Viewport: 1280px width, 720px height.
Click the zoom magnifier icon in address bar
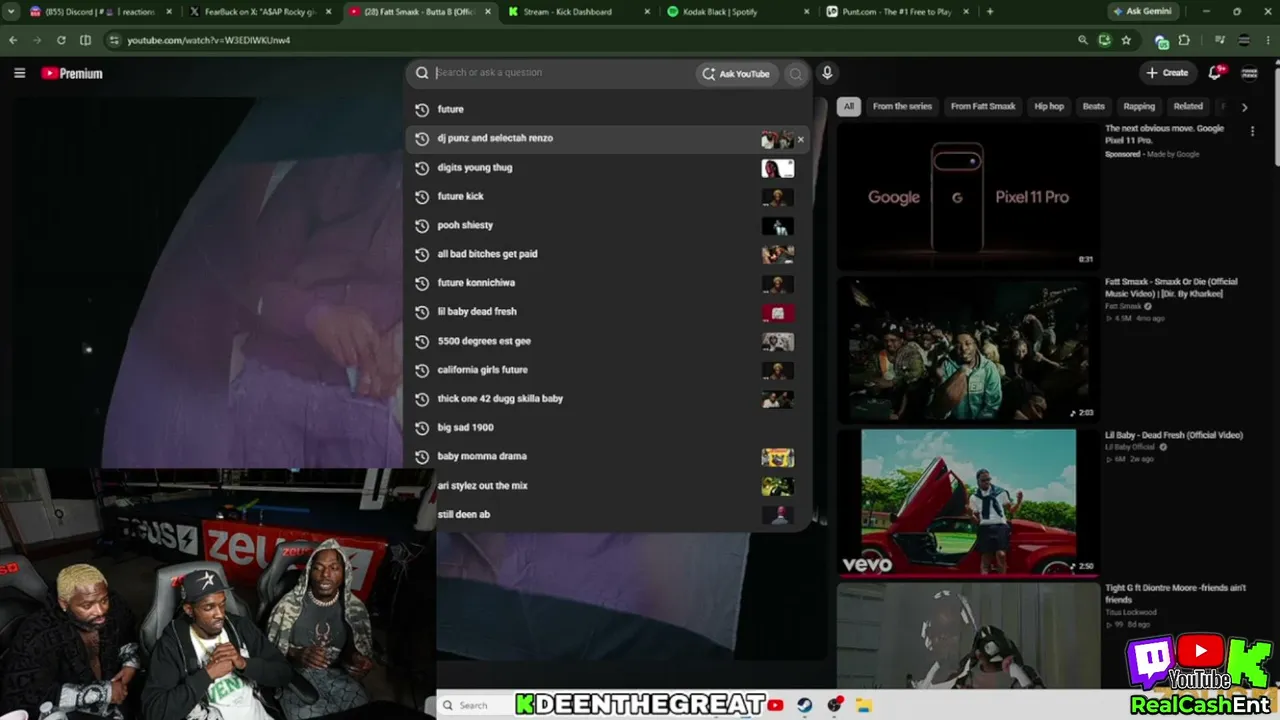1083,40
